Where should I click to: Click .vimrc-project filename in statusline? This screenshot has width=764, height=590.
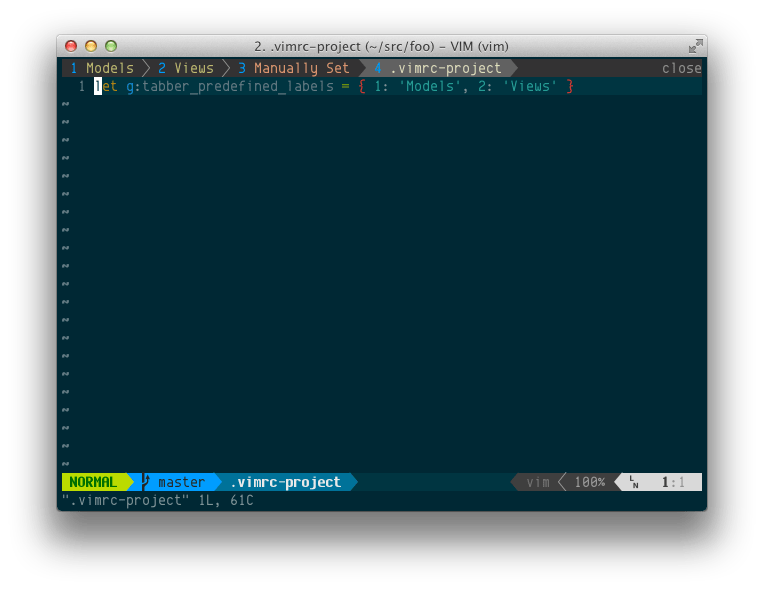[286, 482]
